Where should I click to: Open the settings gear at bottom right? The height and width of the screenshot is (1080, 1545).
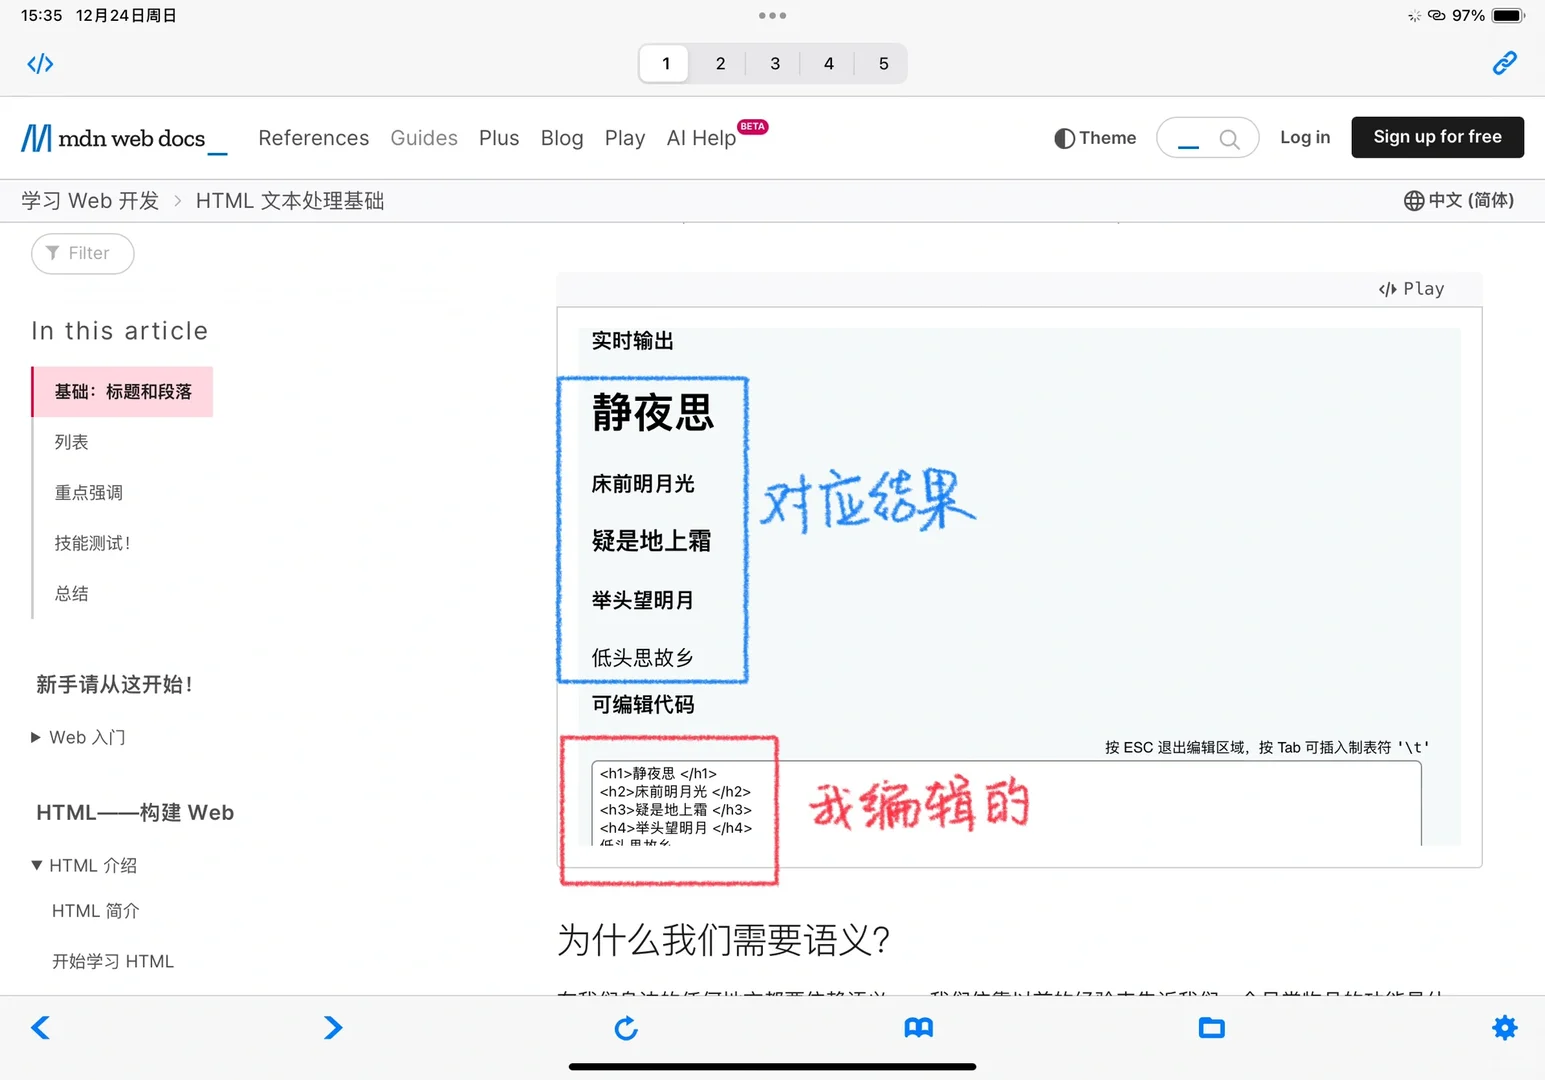click(1504, 1027)
